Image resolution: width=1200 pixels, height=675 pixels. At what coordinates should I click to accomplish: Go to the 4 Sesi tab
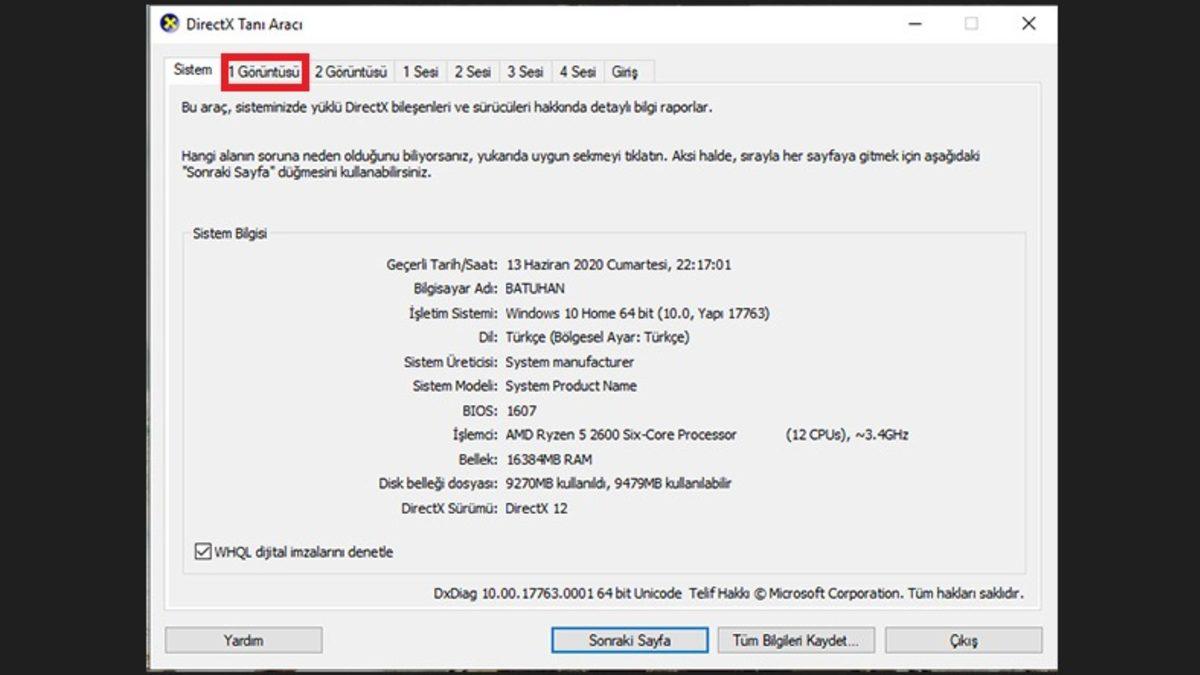(x=577, y=72)
